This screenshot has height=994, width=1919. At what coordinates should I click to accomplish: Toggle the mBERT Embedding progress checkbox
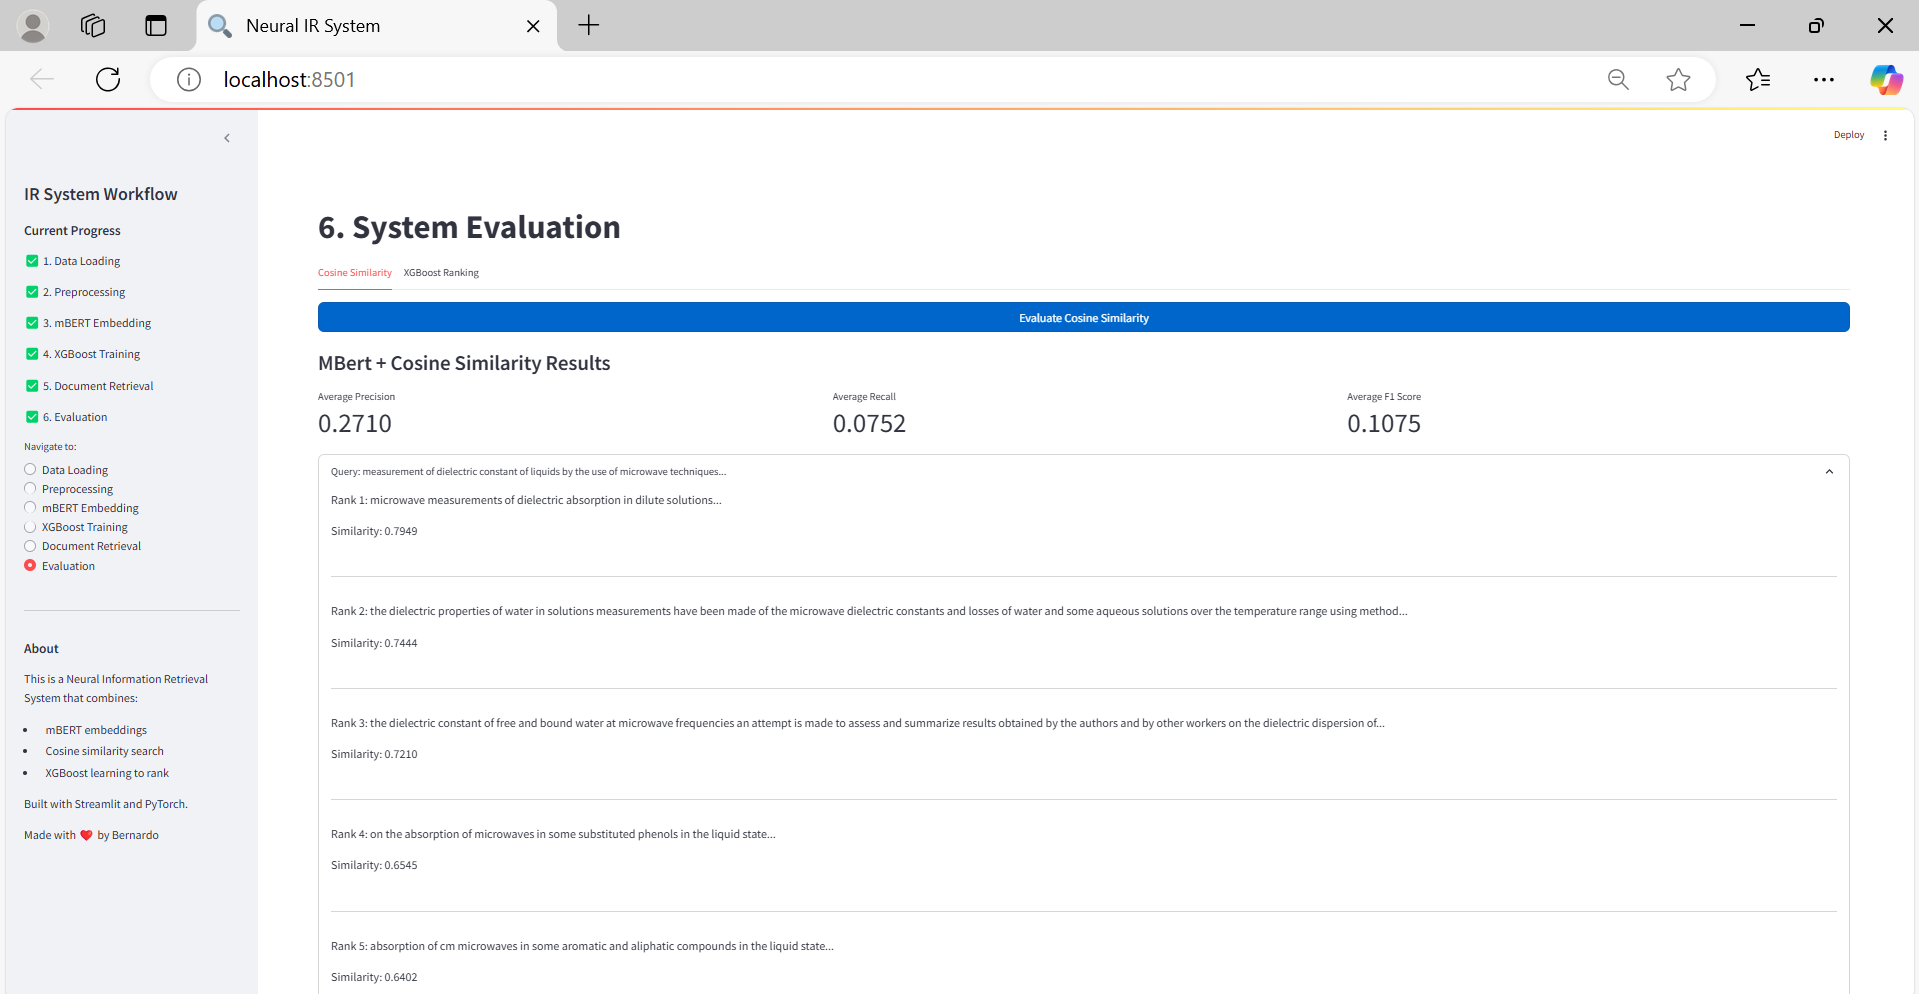pos(32,323)
